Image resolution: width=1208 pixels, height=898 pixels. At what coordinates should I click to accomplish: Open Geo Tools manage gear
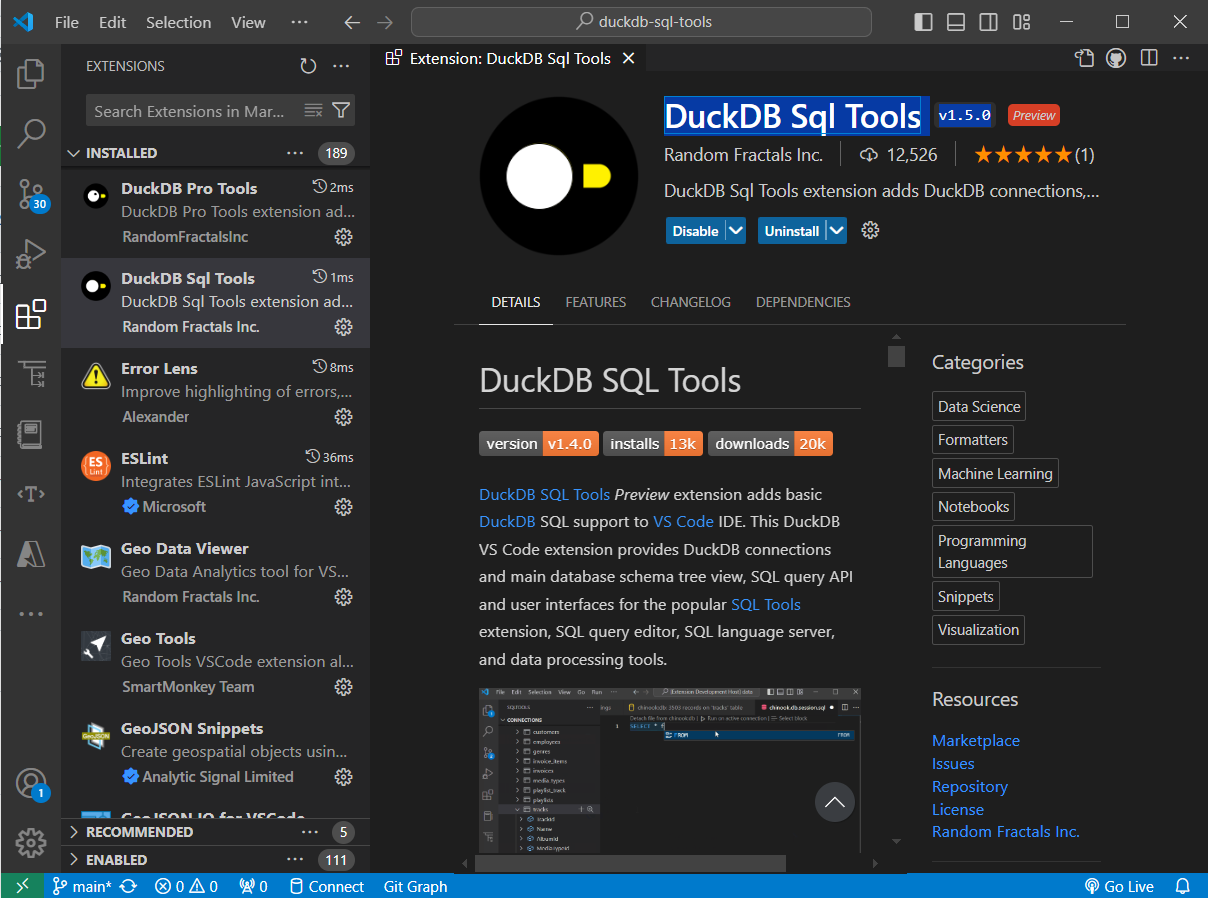343,687
